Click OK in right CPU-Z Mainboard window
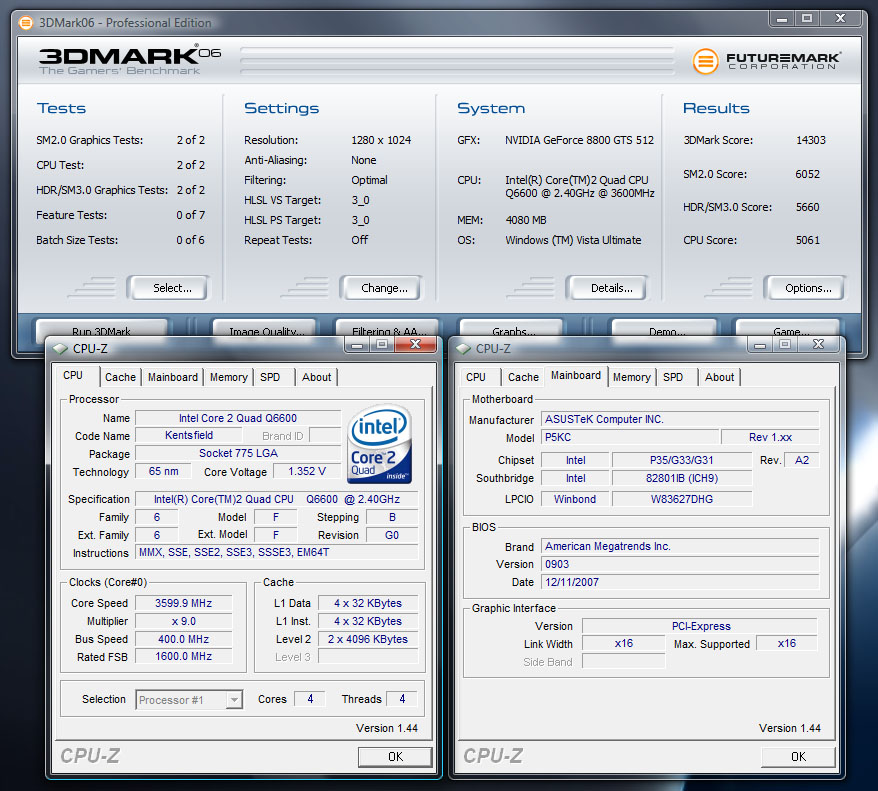The image size is (878, 791). (798, 757)
